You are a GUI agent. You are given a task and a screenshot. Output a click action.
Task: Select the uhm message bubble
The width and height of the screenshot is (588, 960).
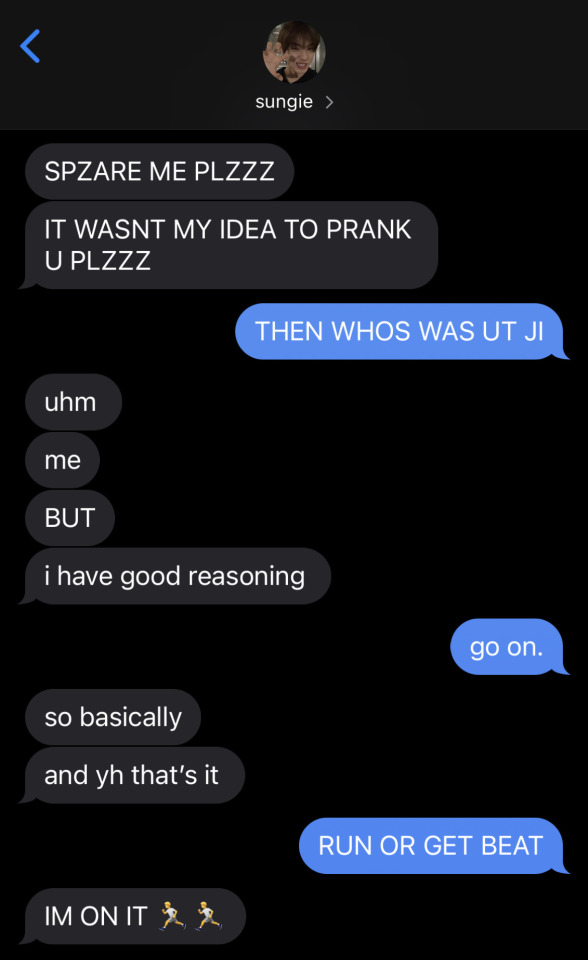[x=73, y=402]
